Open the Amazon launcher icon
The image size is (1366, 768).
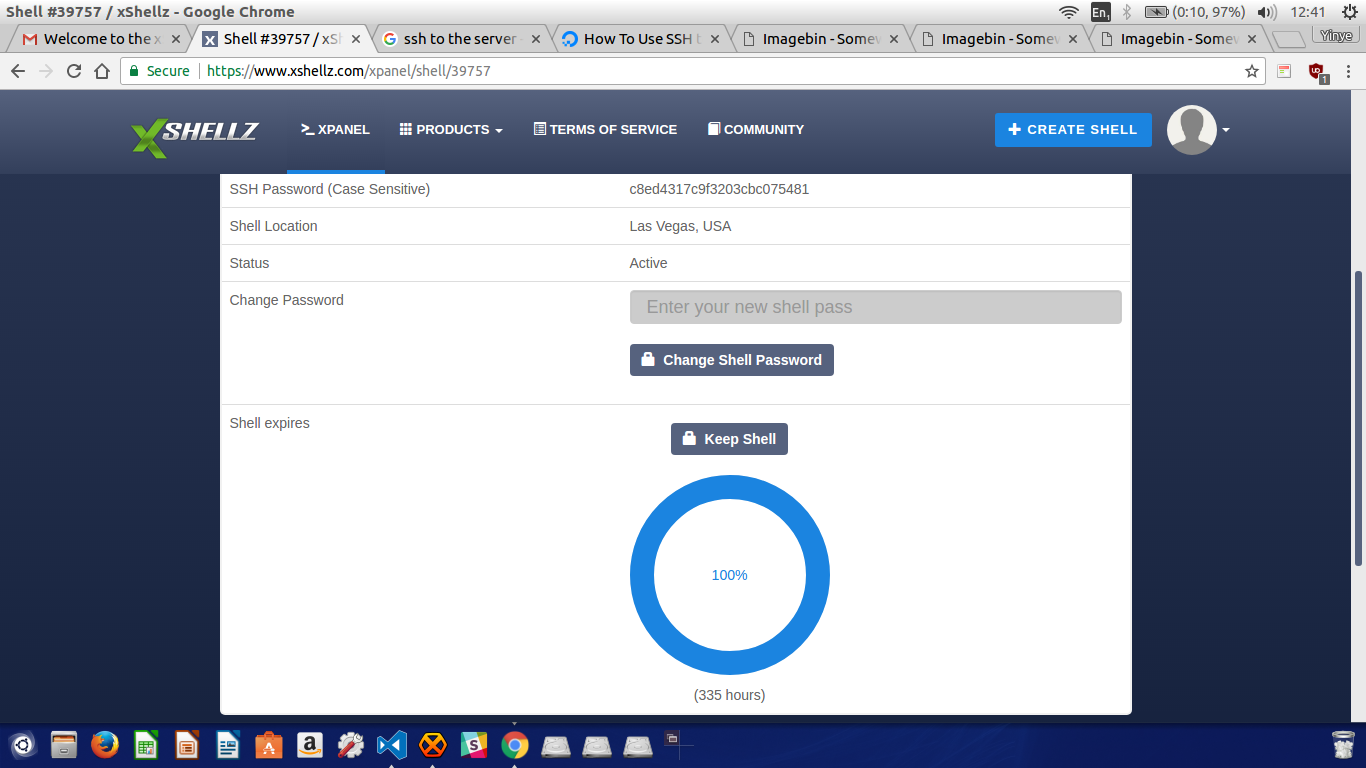pyautogui.click(x=310, y=745)
